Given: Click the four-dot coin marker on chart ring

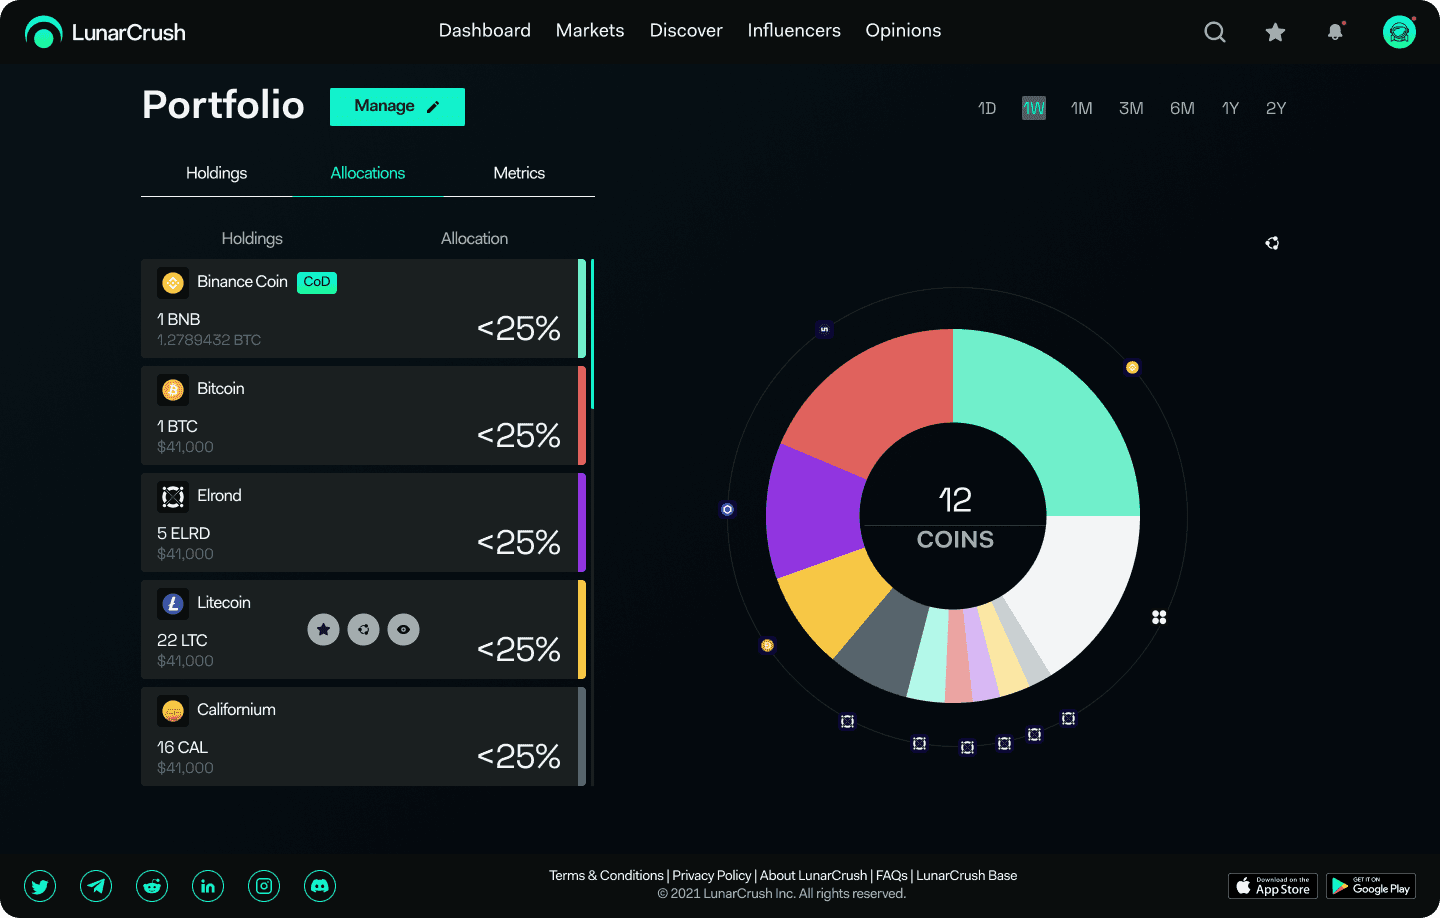Looking at the screenshot, I should 1159,617.
